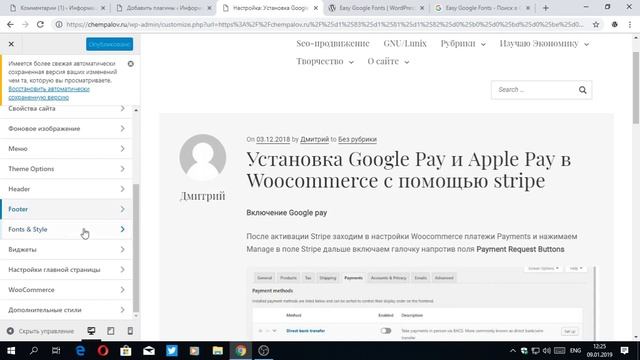Open the Action Center notifications
Screen dimensions: 640x360
624,351
